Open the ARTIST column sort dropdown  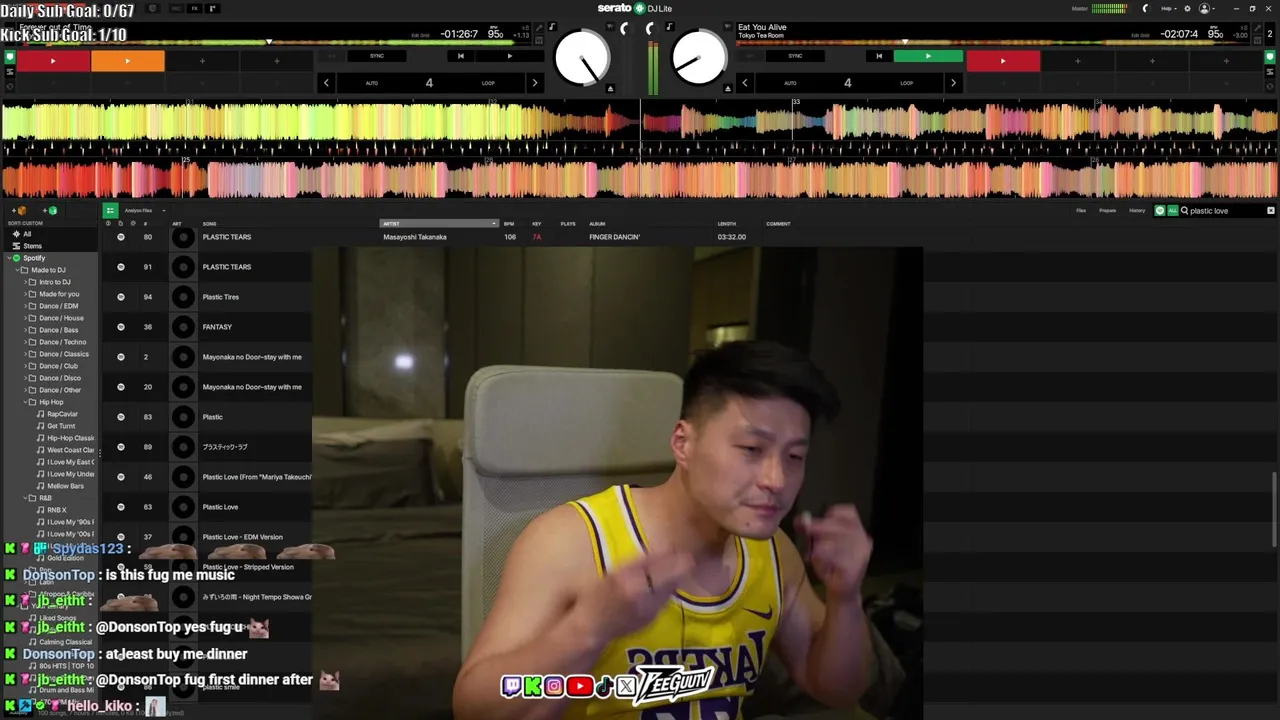(493, 224)
